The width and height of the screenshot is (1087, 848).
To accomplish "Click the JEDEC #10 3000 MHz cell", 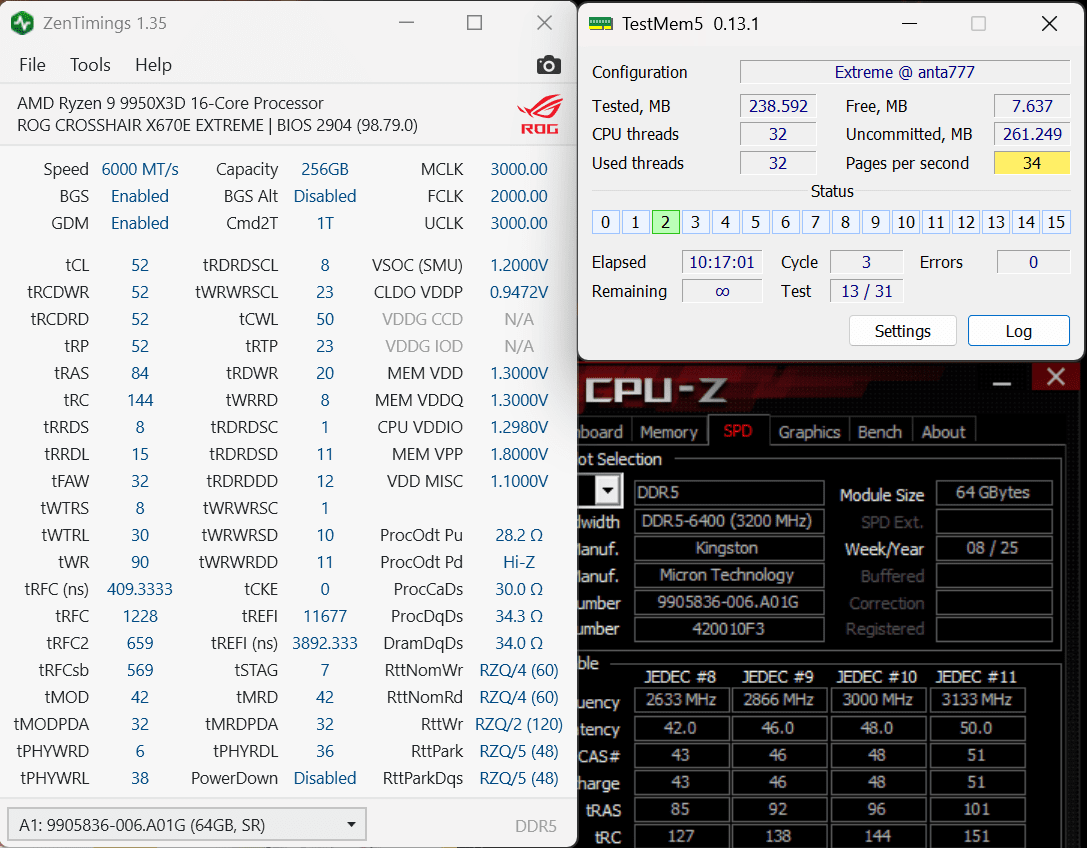I will click(x=877, y=700).
